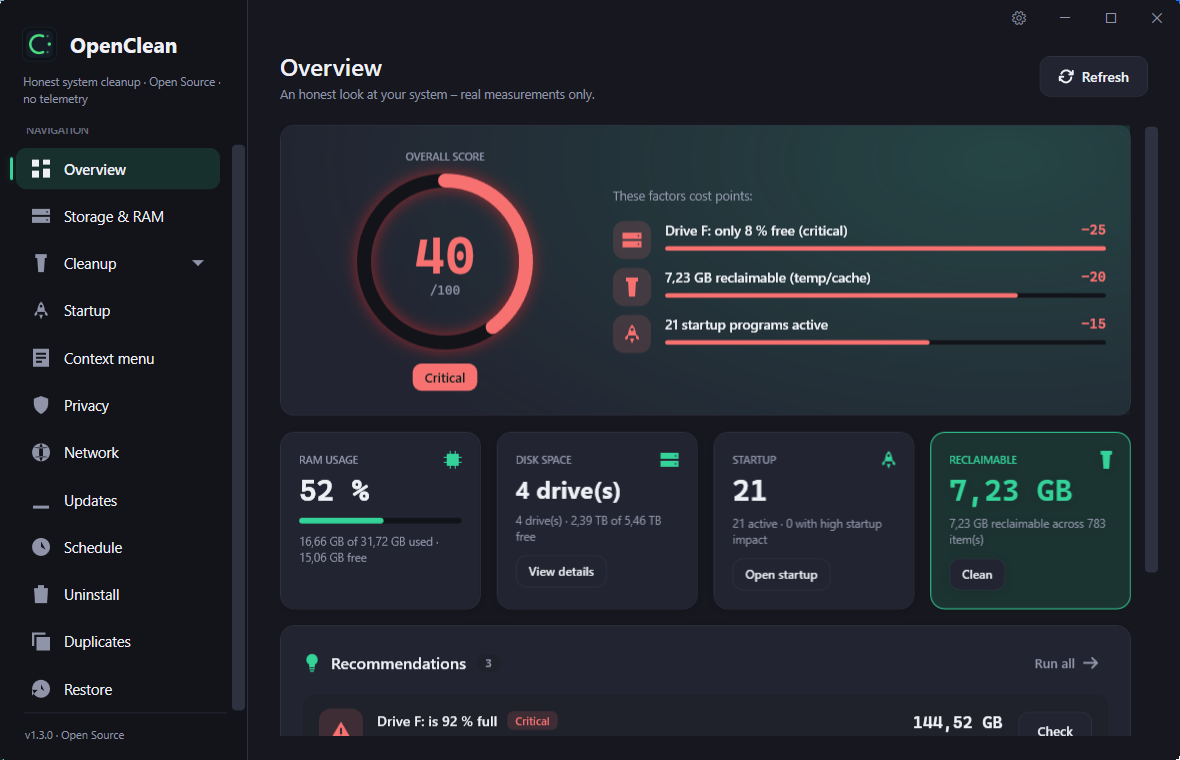Screen dimensions: 1180x760
Task: Click the rocket icon beside startup programs factor
Action: [x=632, y=334]
